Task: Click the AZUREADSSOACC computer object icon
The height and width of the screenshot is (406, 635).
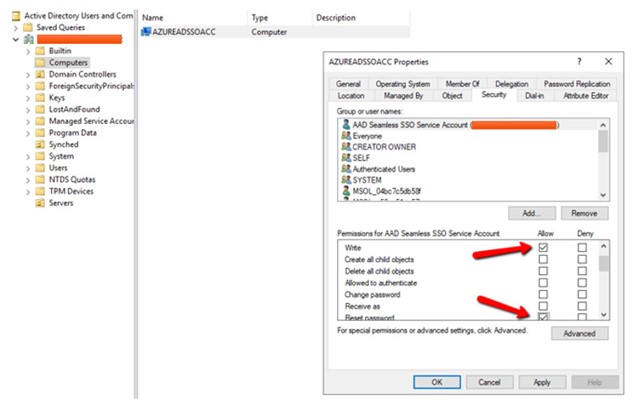Action: tap(146, 32)
